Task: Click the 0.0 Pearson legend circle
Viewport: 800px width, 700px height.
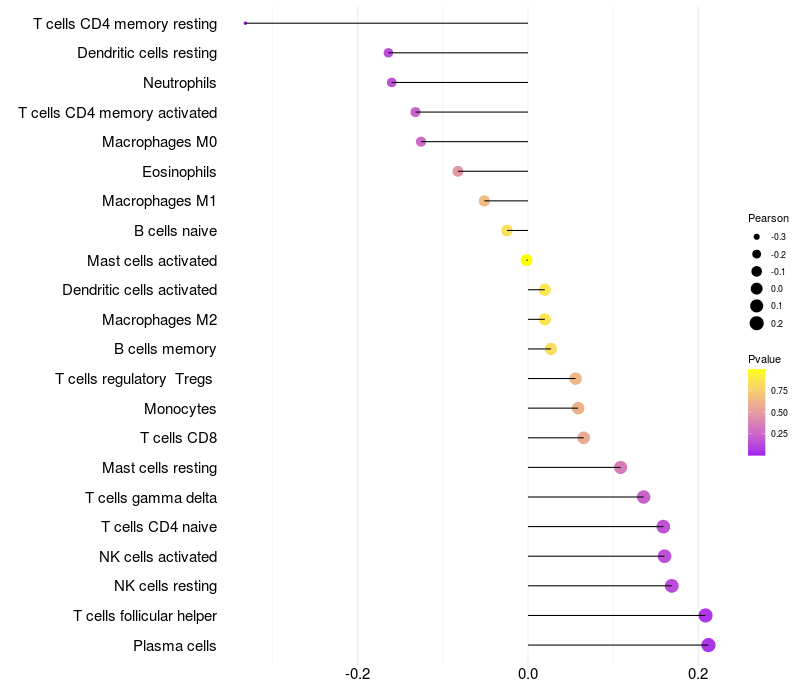Action: [757, 289]
